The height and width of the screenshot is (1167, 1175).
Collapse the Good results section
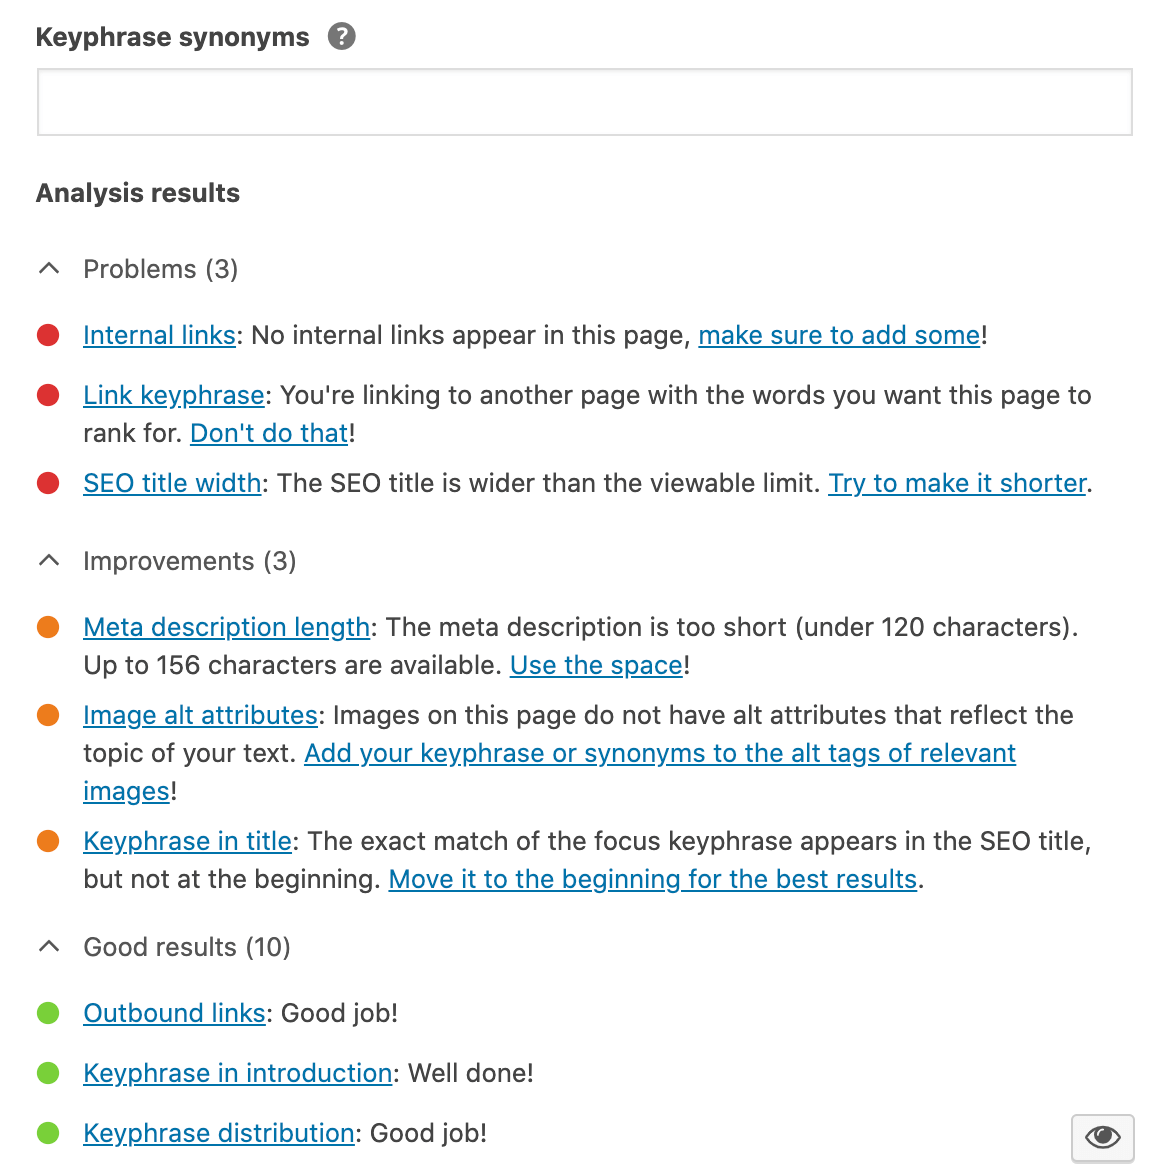tap(48, 946)
